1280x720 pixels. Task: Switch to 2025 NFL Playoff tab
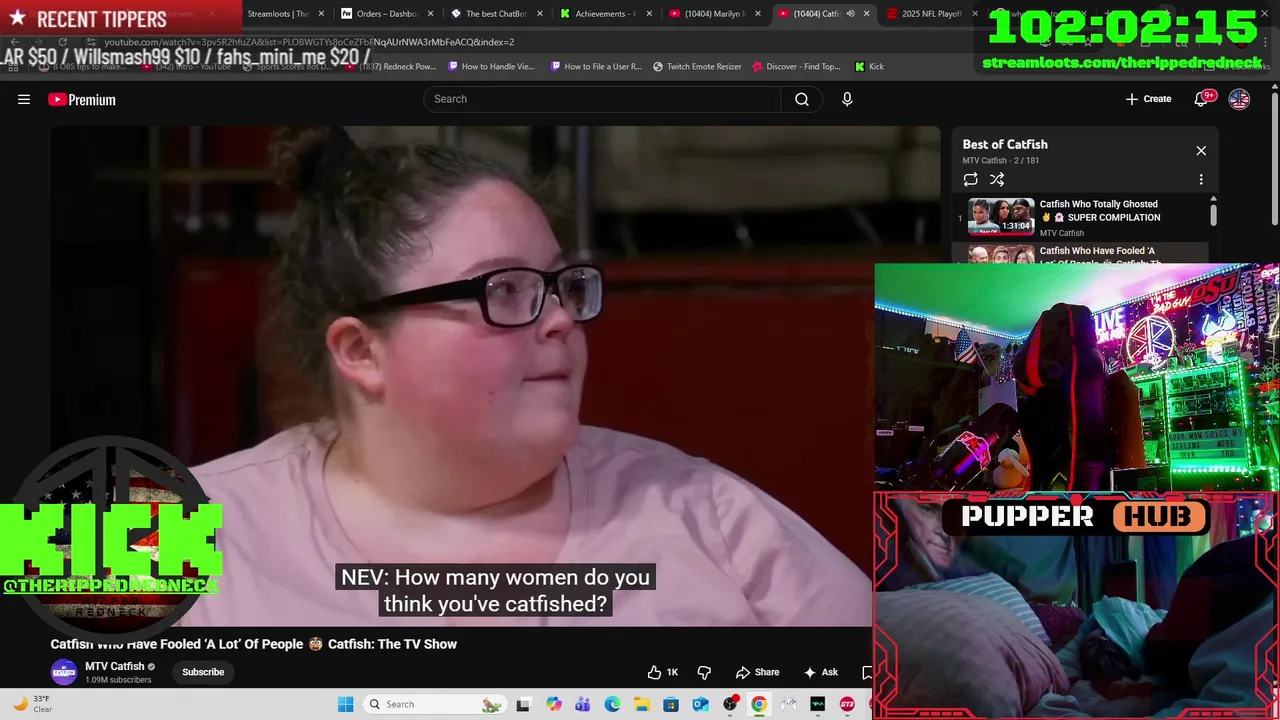point(932,14)
